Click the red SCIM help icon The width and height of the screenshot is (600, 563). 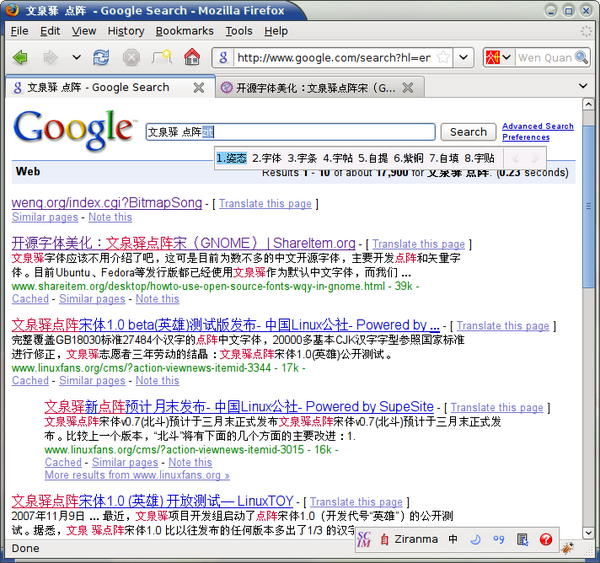(546, 540)
